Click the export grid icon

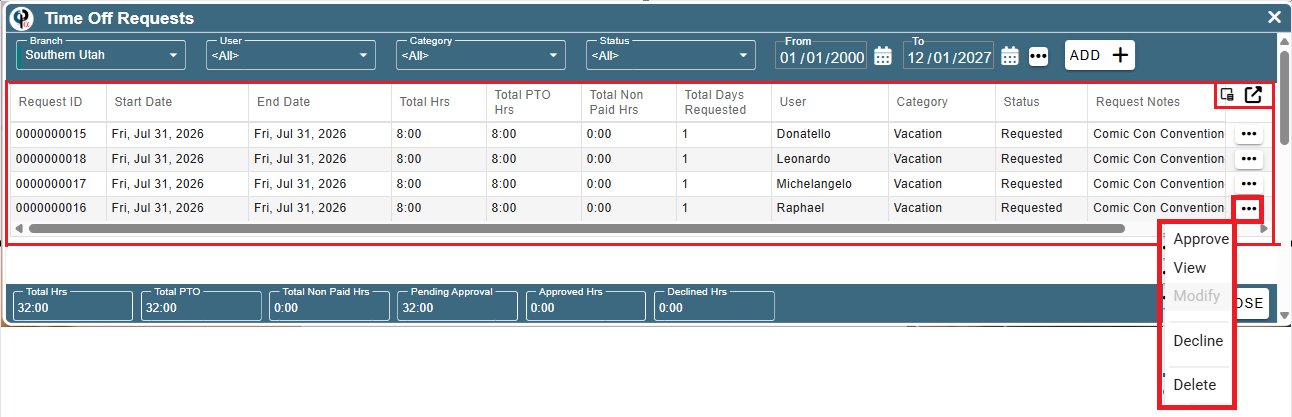(1253, 95)
